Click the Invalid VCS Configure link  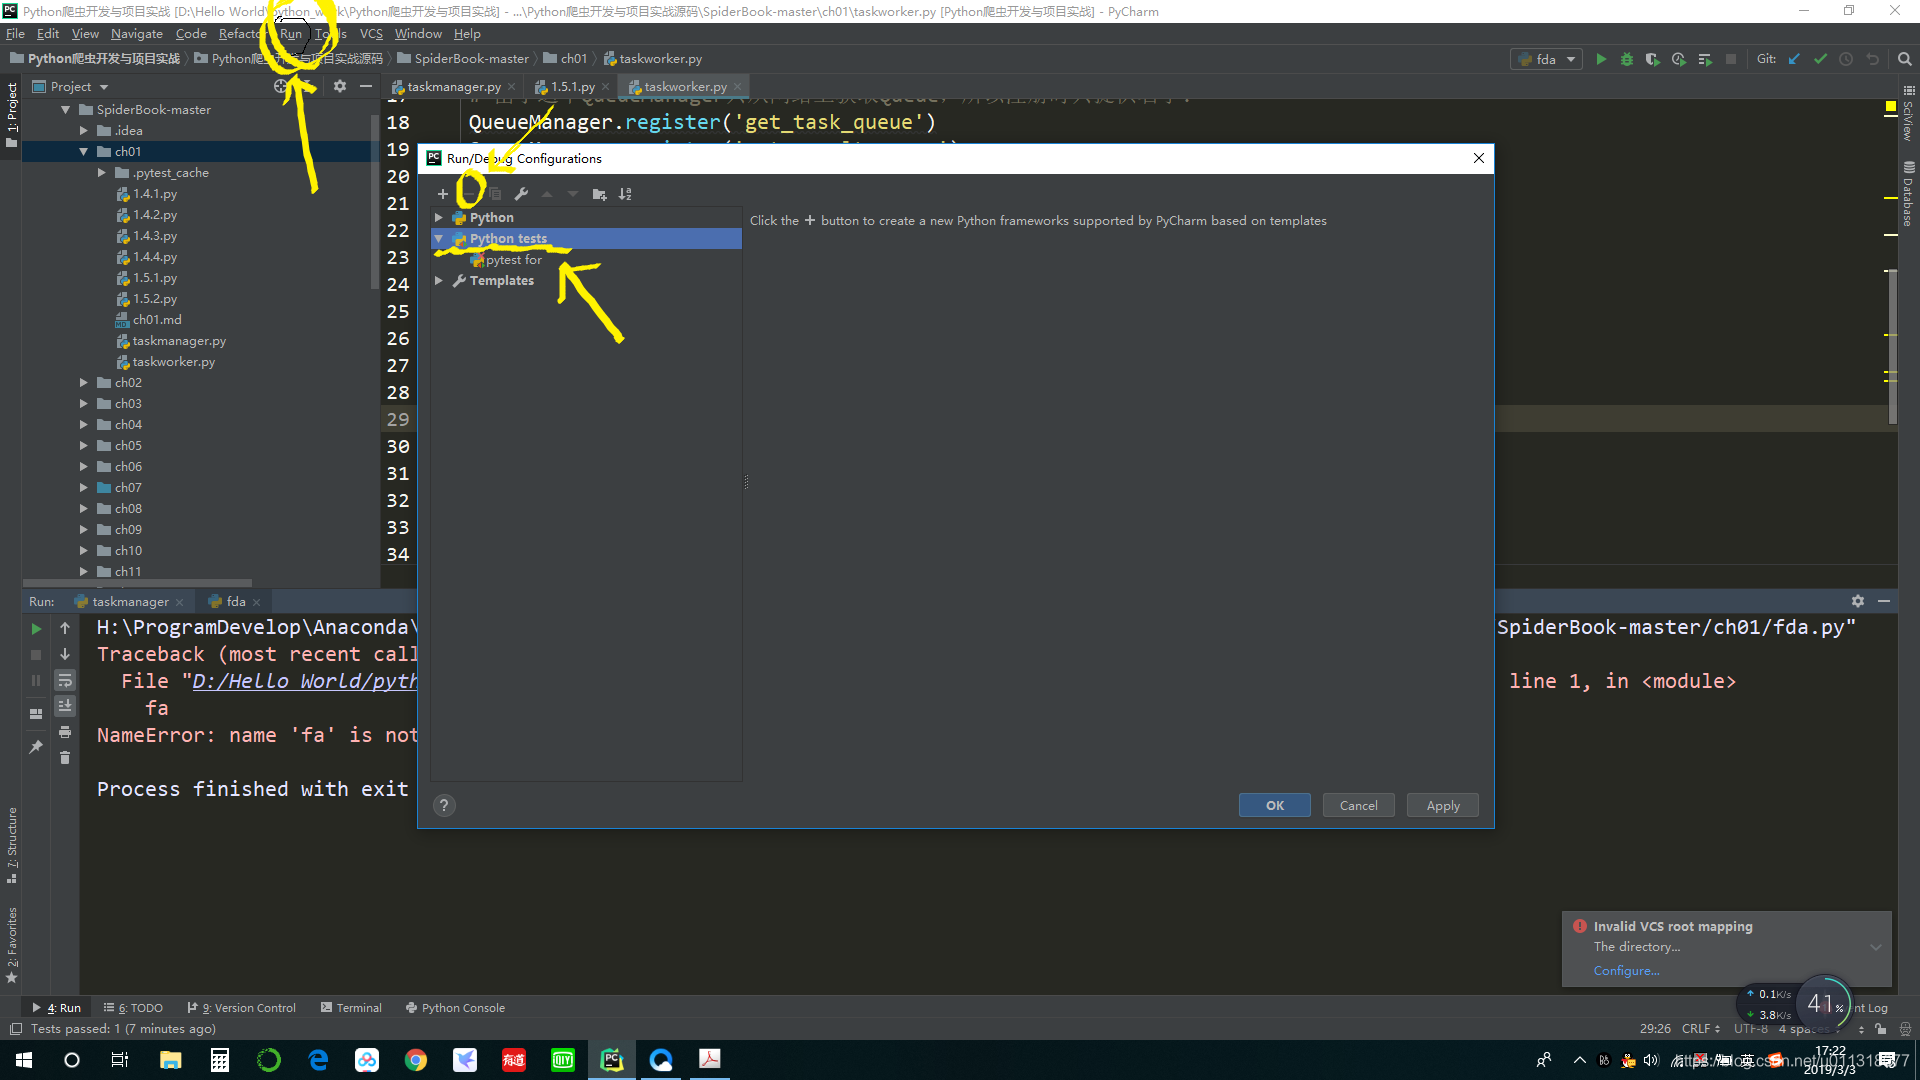pyautogui.click(x=1625, y=971)
